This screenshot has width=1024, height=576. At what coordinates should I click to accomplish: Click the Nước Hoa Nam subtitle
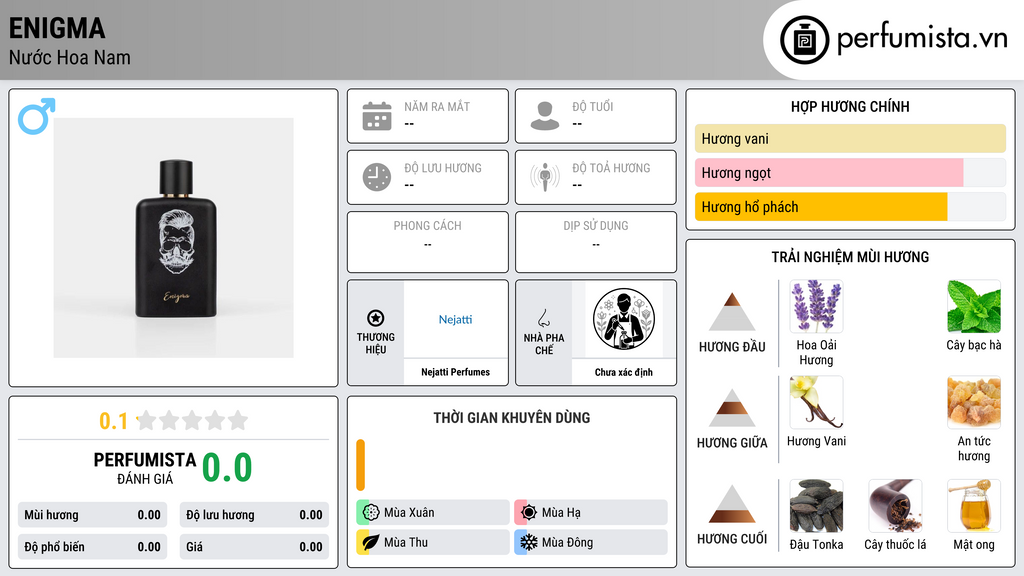[x=70, y=57]
